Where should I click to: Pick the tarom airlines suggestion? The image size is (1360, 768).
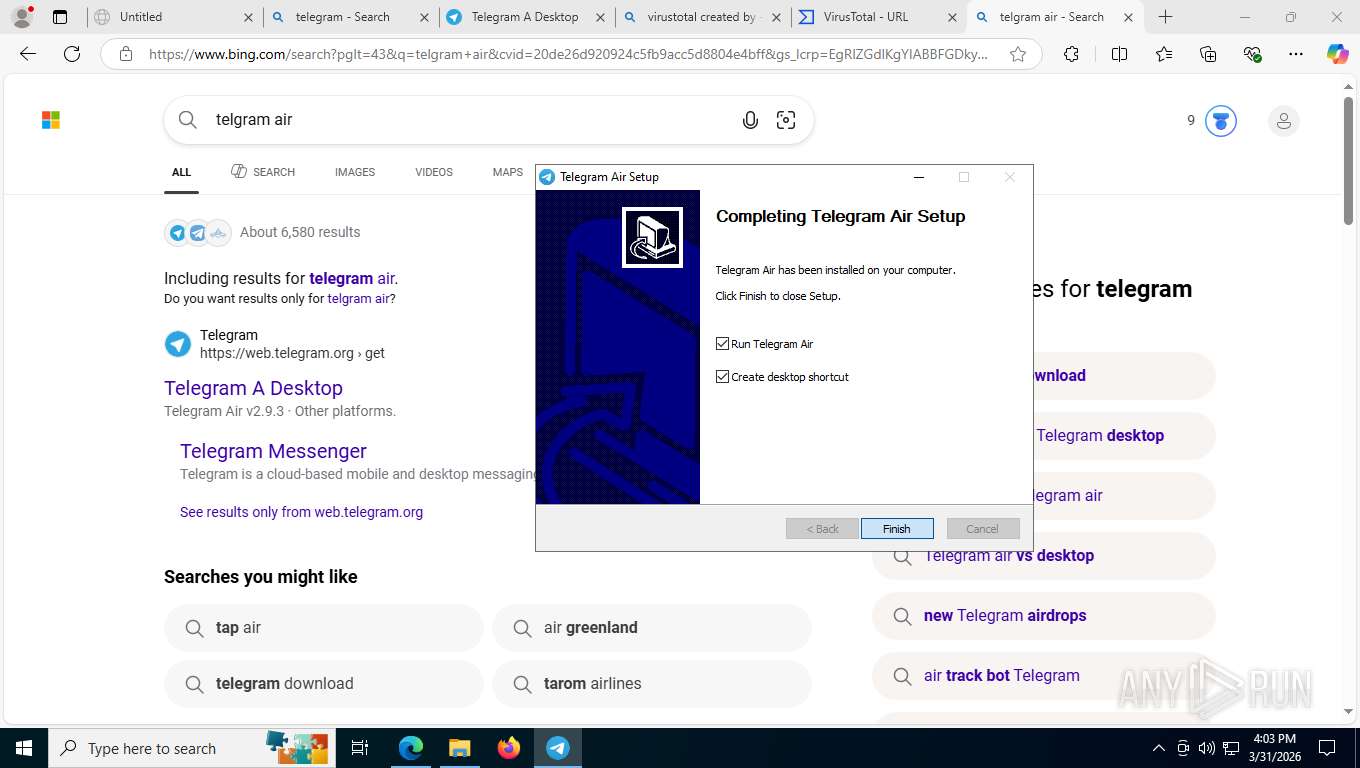coord(651,684)
